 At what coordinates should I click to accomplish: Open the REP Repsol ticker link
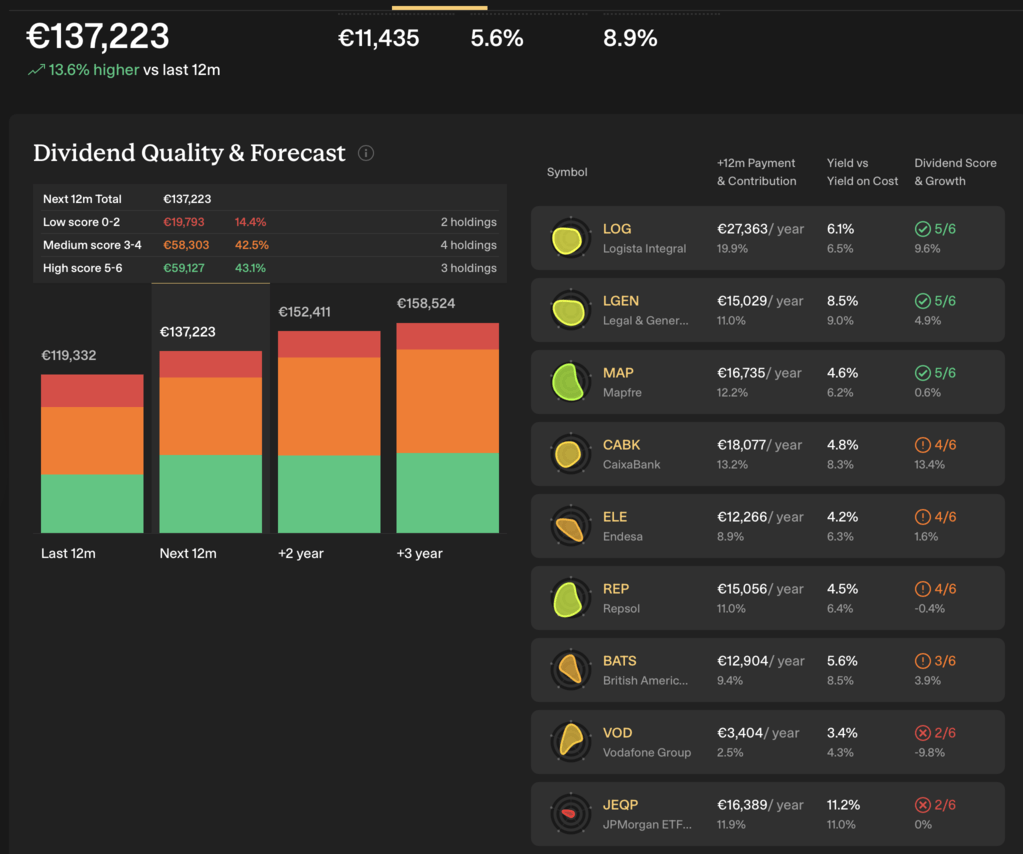(616, 589)
